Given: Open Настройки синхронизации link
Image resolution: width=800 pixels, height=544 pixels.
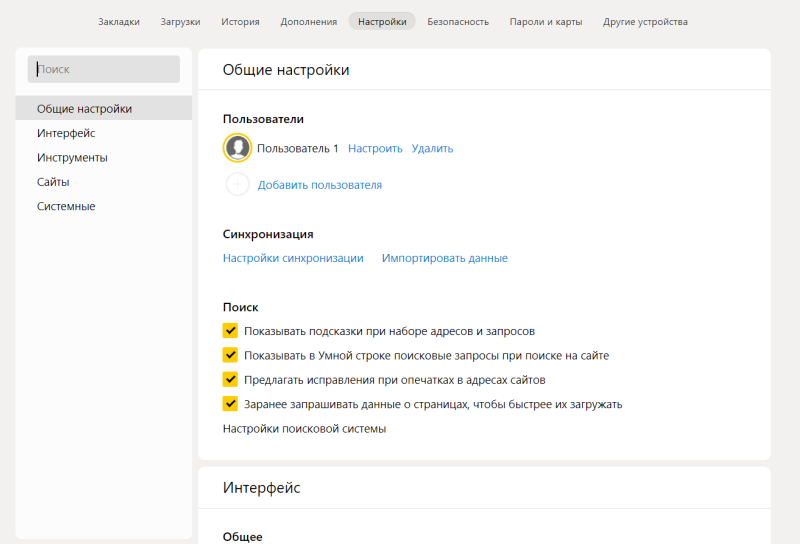Looking at the screenshot, I should point(293,258).
